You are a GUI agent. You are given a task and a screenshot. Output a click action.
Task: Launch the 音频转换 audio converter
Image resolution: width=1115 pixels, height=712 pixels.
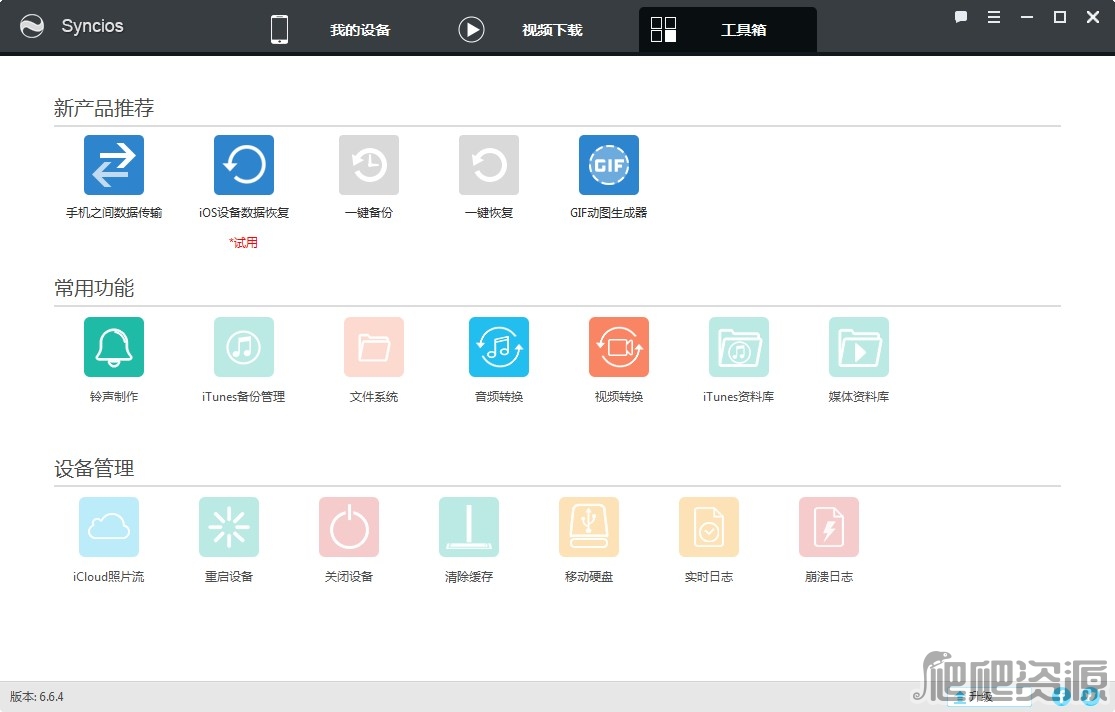pyautogui.click(x=499, y=347)
